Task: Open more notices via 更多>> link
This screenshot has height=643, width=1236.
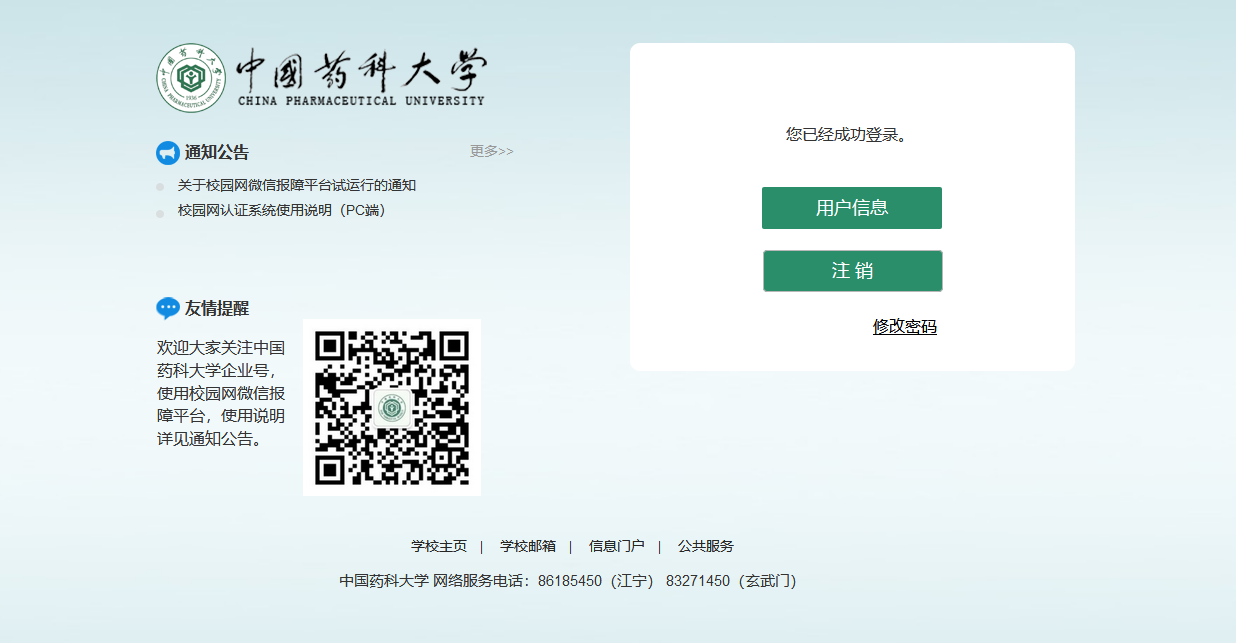Action: click(491, 151)
